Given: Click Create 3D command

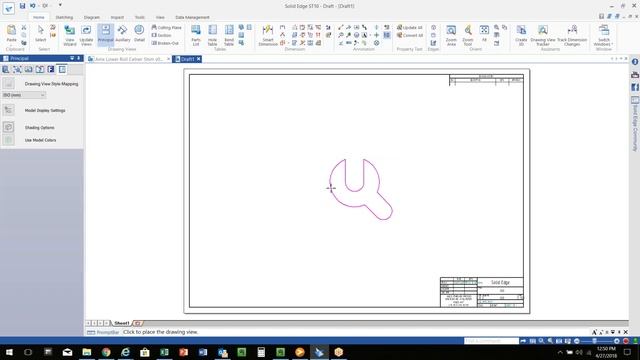Looking at the screenshot, I should point(521,35).
